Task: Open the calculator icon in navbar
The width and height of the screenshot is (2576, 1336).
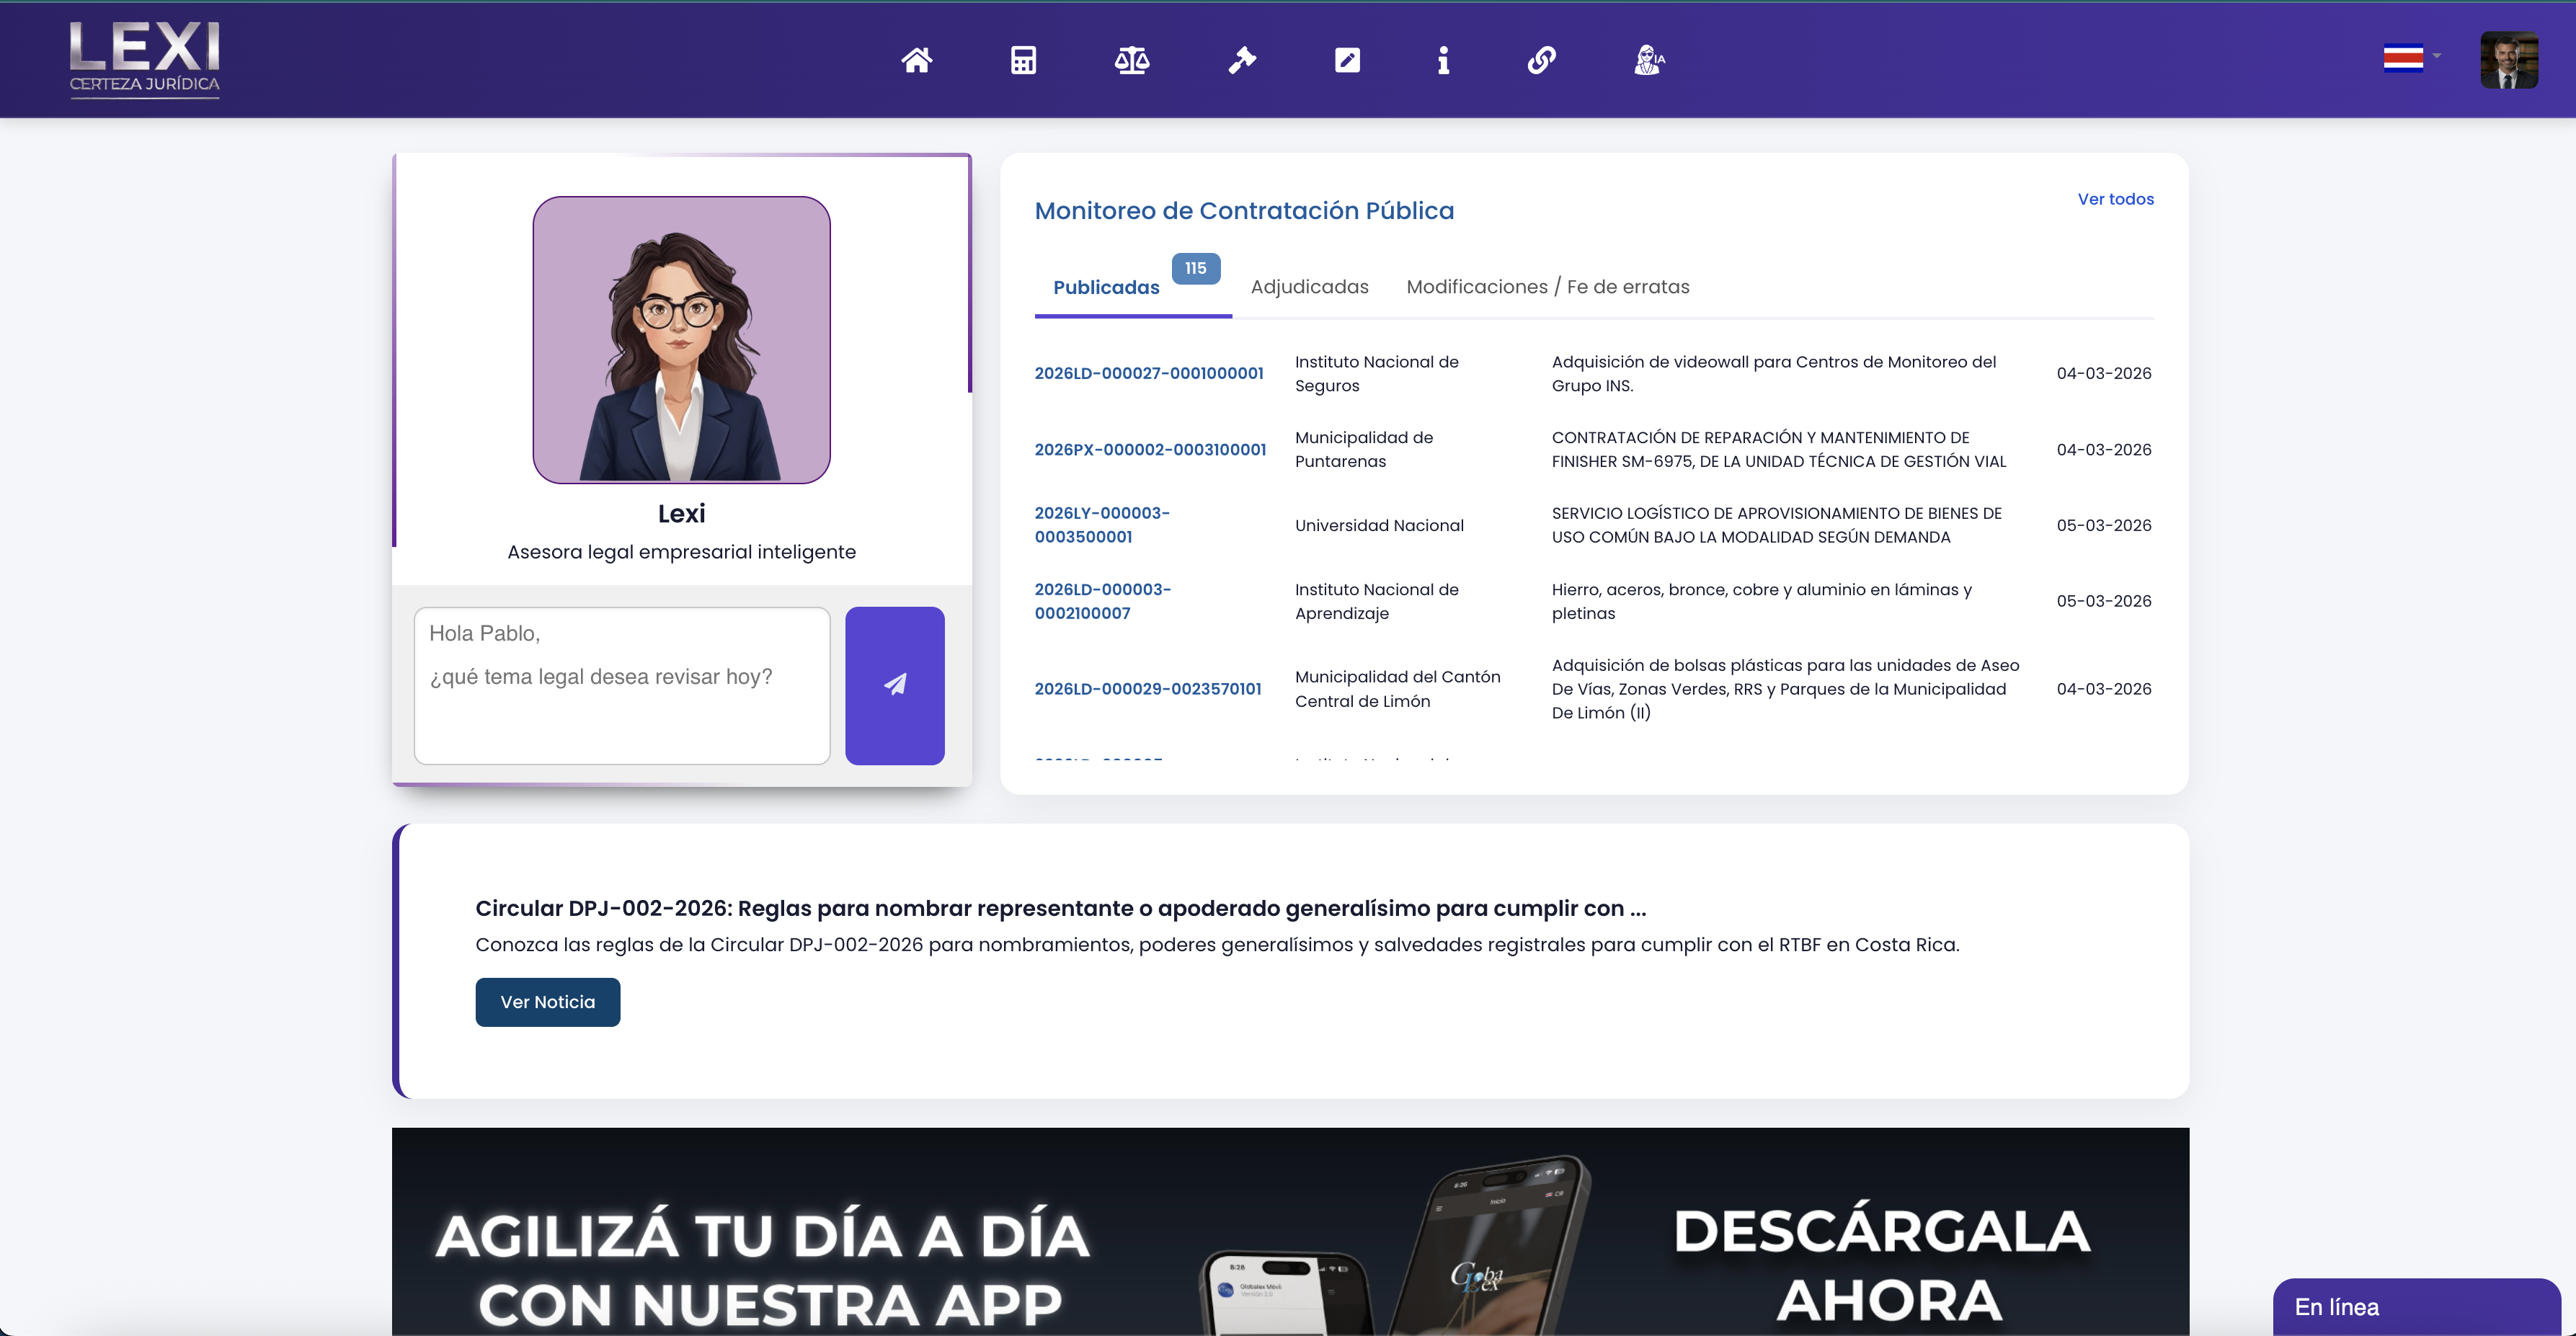Action: [1023, 61]
